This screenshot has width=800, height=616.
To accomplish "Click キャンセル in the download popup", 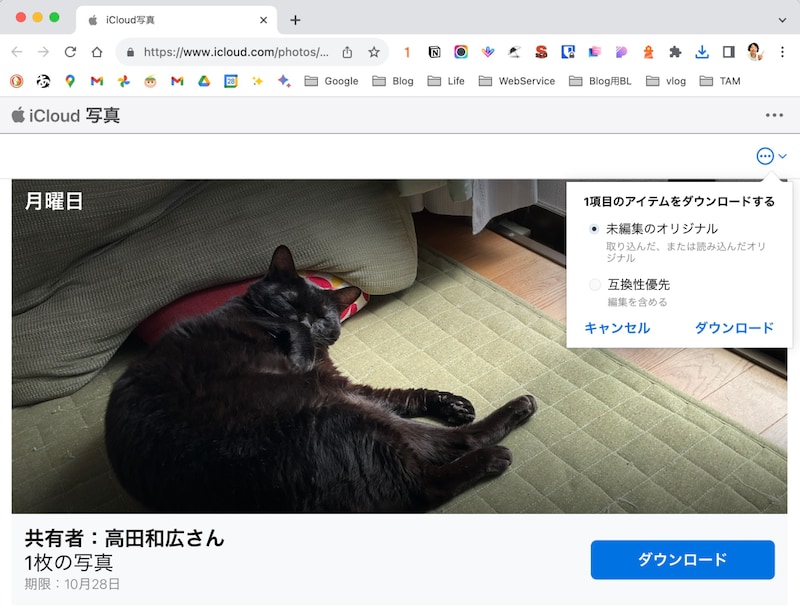I will click(x=617, y=328).
